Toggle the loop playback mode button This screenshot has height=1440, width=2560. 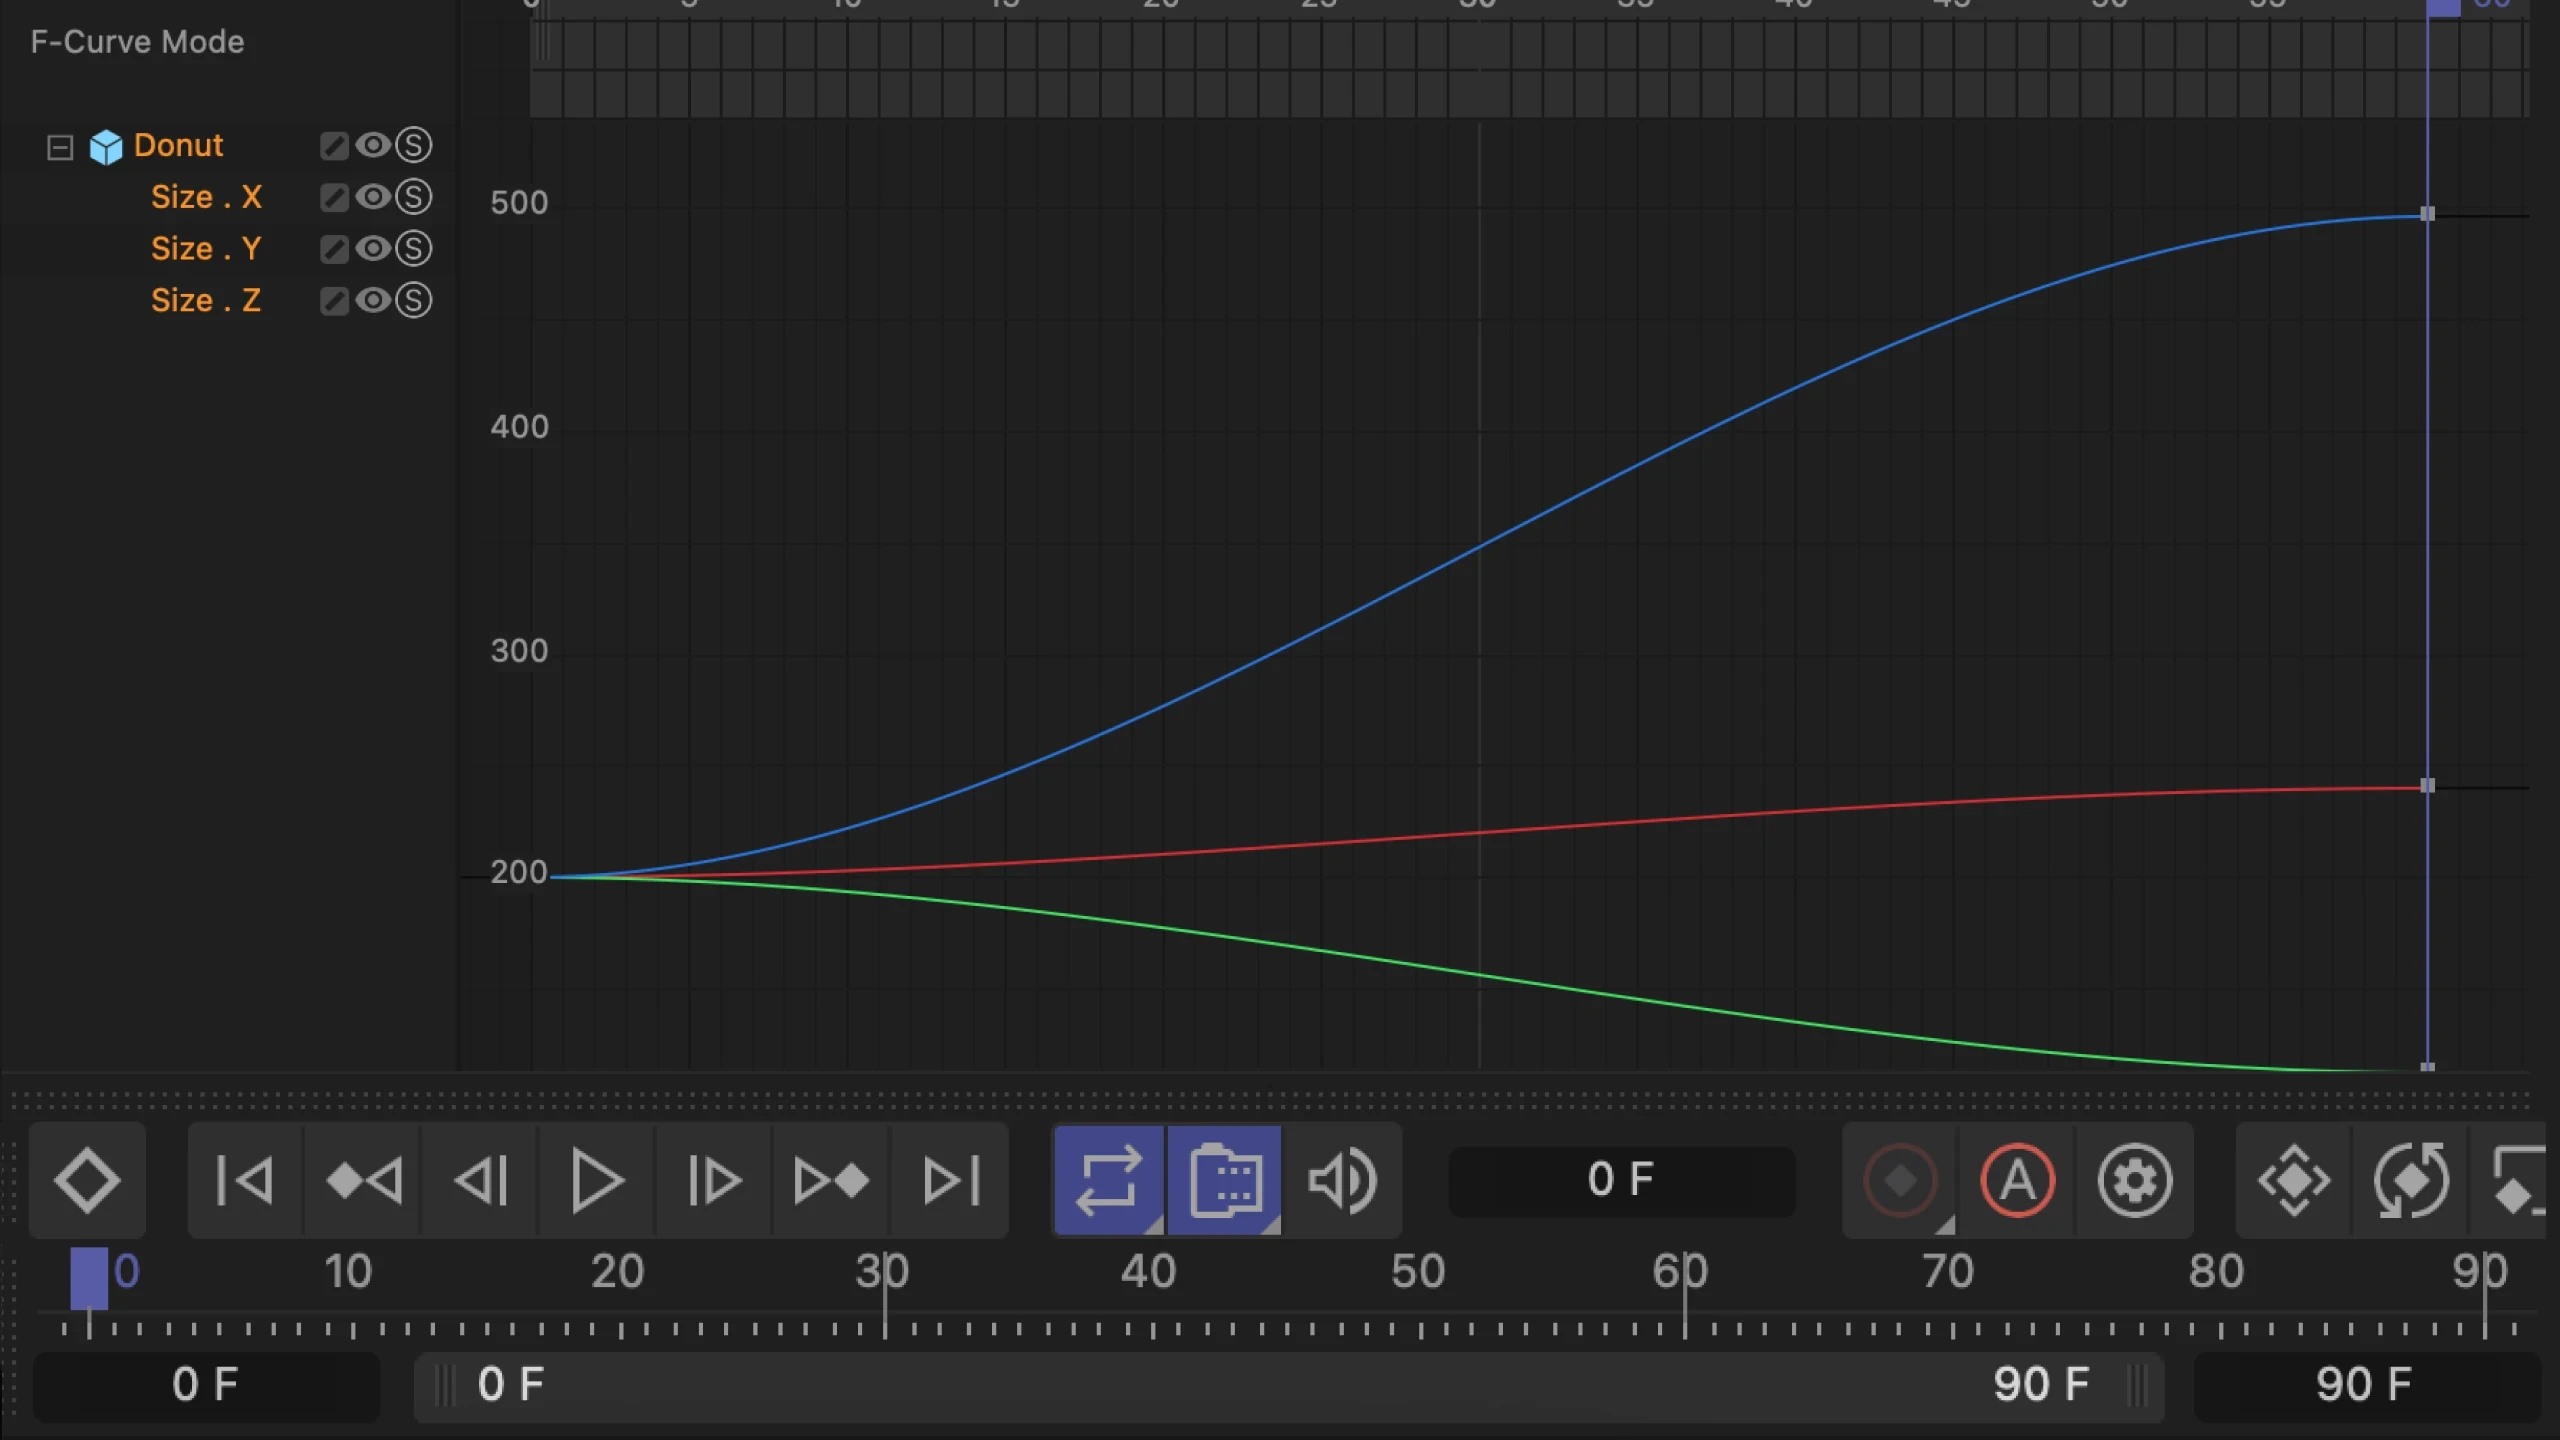tap(1108, 1181)
